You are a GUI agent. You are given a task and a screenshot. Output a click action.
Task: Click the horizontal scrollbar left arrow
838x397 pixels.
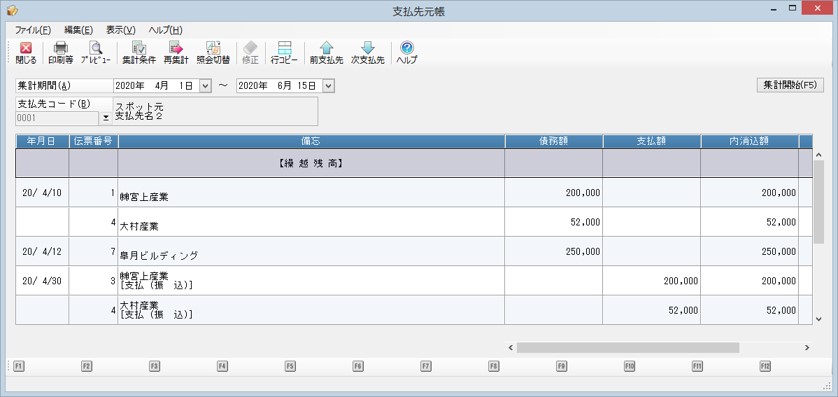point(510,348)
